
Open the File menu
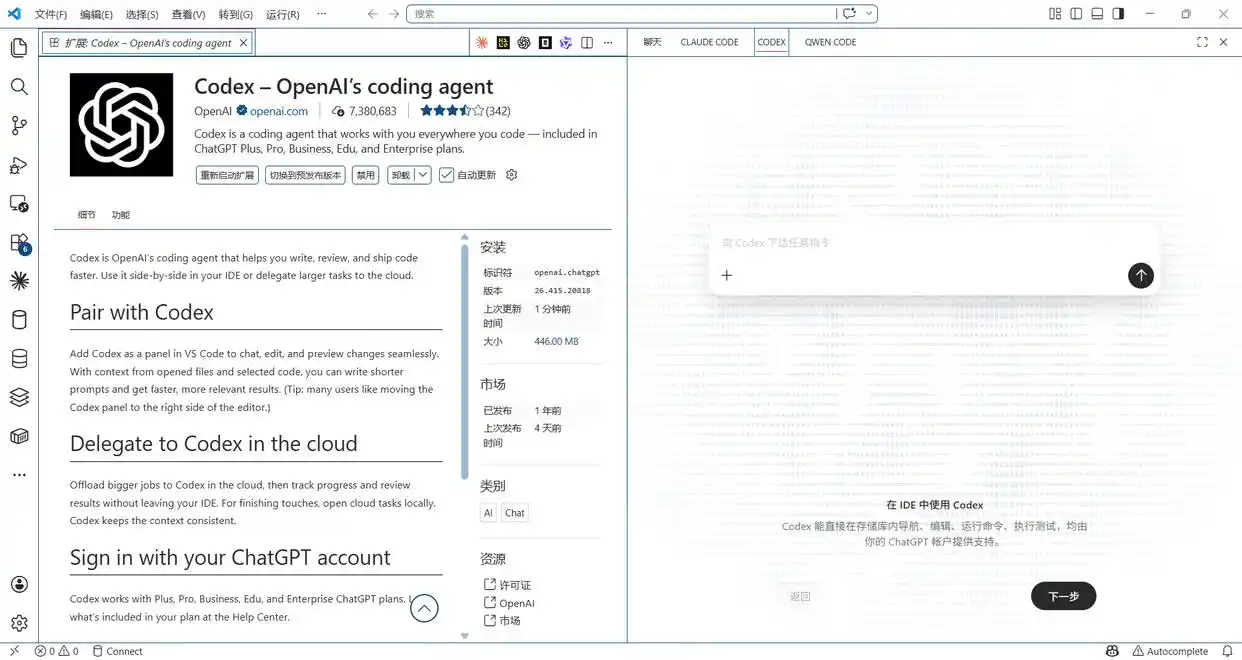pos(51,14)
